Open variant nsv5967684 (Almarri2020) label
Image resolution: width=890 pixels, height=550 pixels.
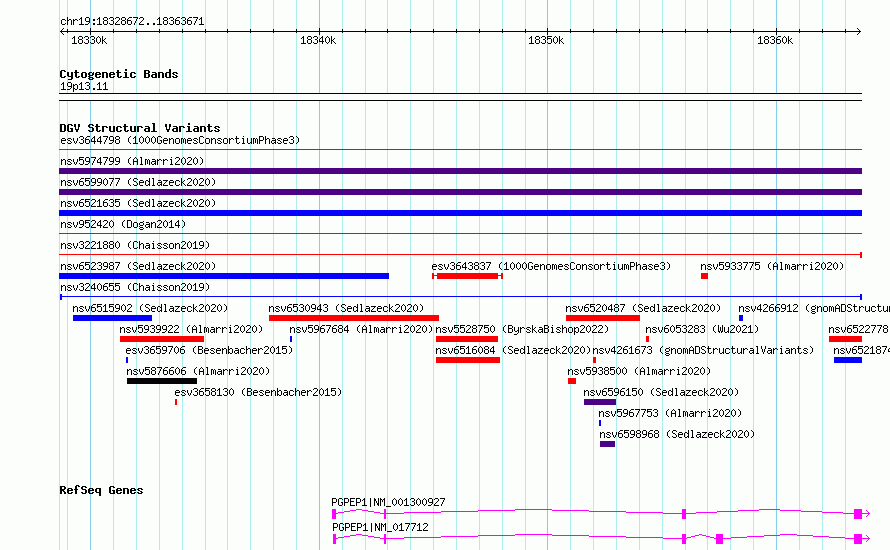pyautogui.click(x=361, y=329)
